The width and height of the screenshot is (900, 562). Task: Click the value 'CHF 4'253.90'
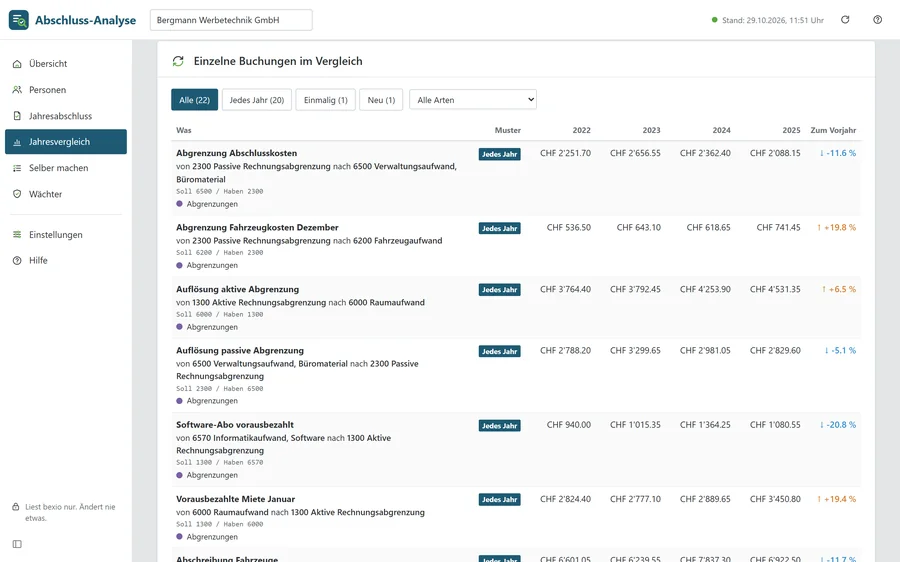705,289
